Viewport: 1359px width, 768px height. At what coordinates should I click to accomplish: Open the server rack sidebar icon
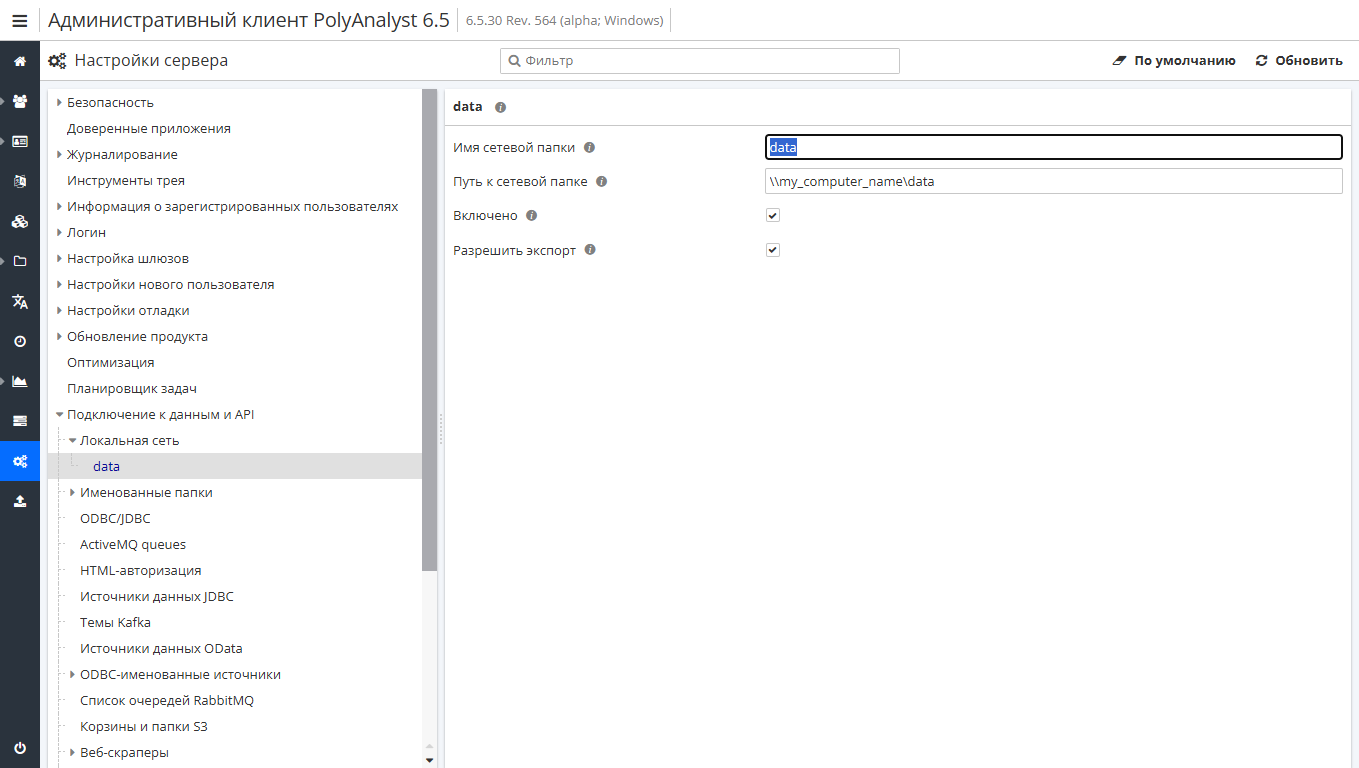[x=20, y=421]
